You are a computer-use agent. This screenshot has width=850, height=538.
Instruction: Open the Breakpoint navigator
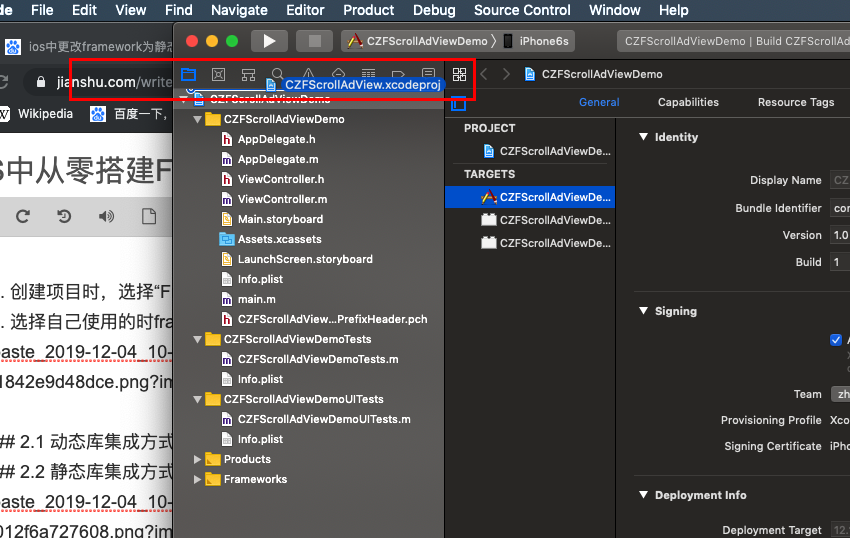pyautogui.click(x=398, y=74)
